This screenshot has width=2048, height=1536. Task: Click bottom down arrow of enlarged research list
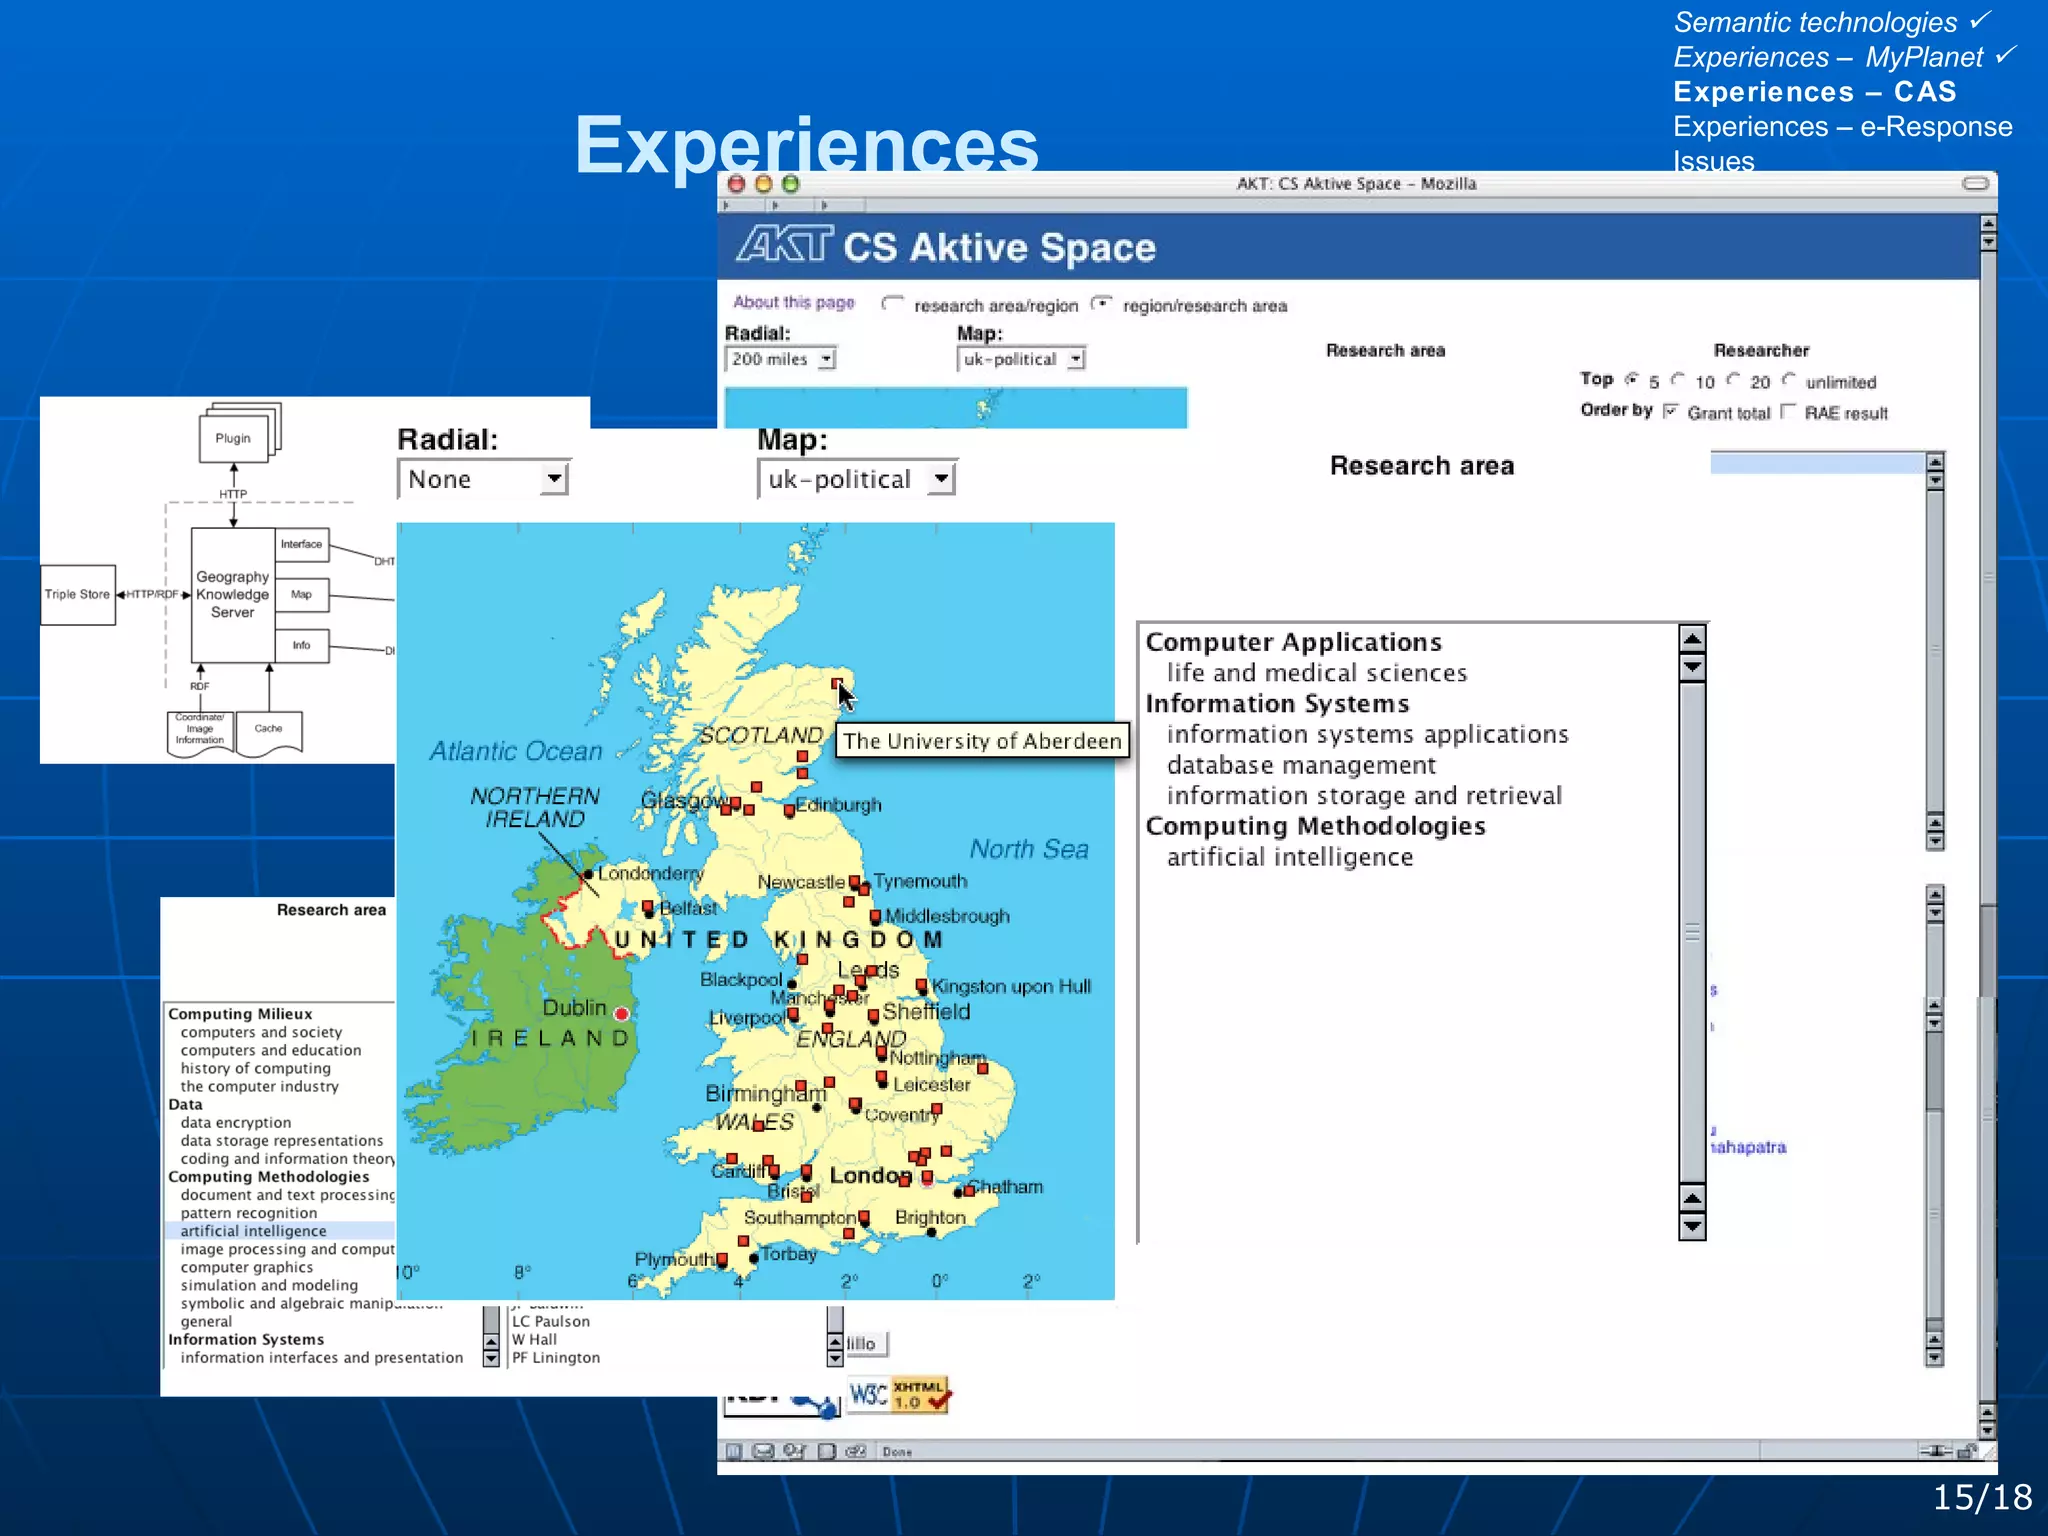click(x=1692, y=1225)
